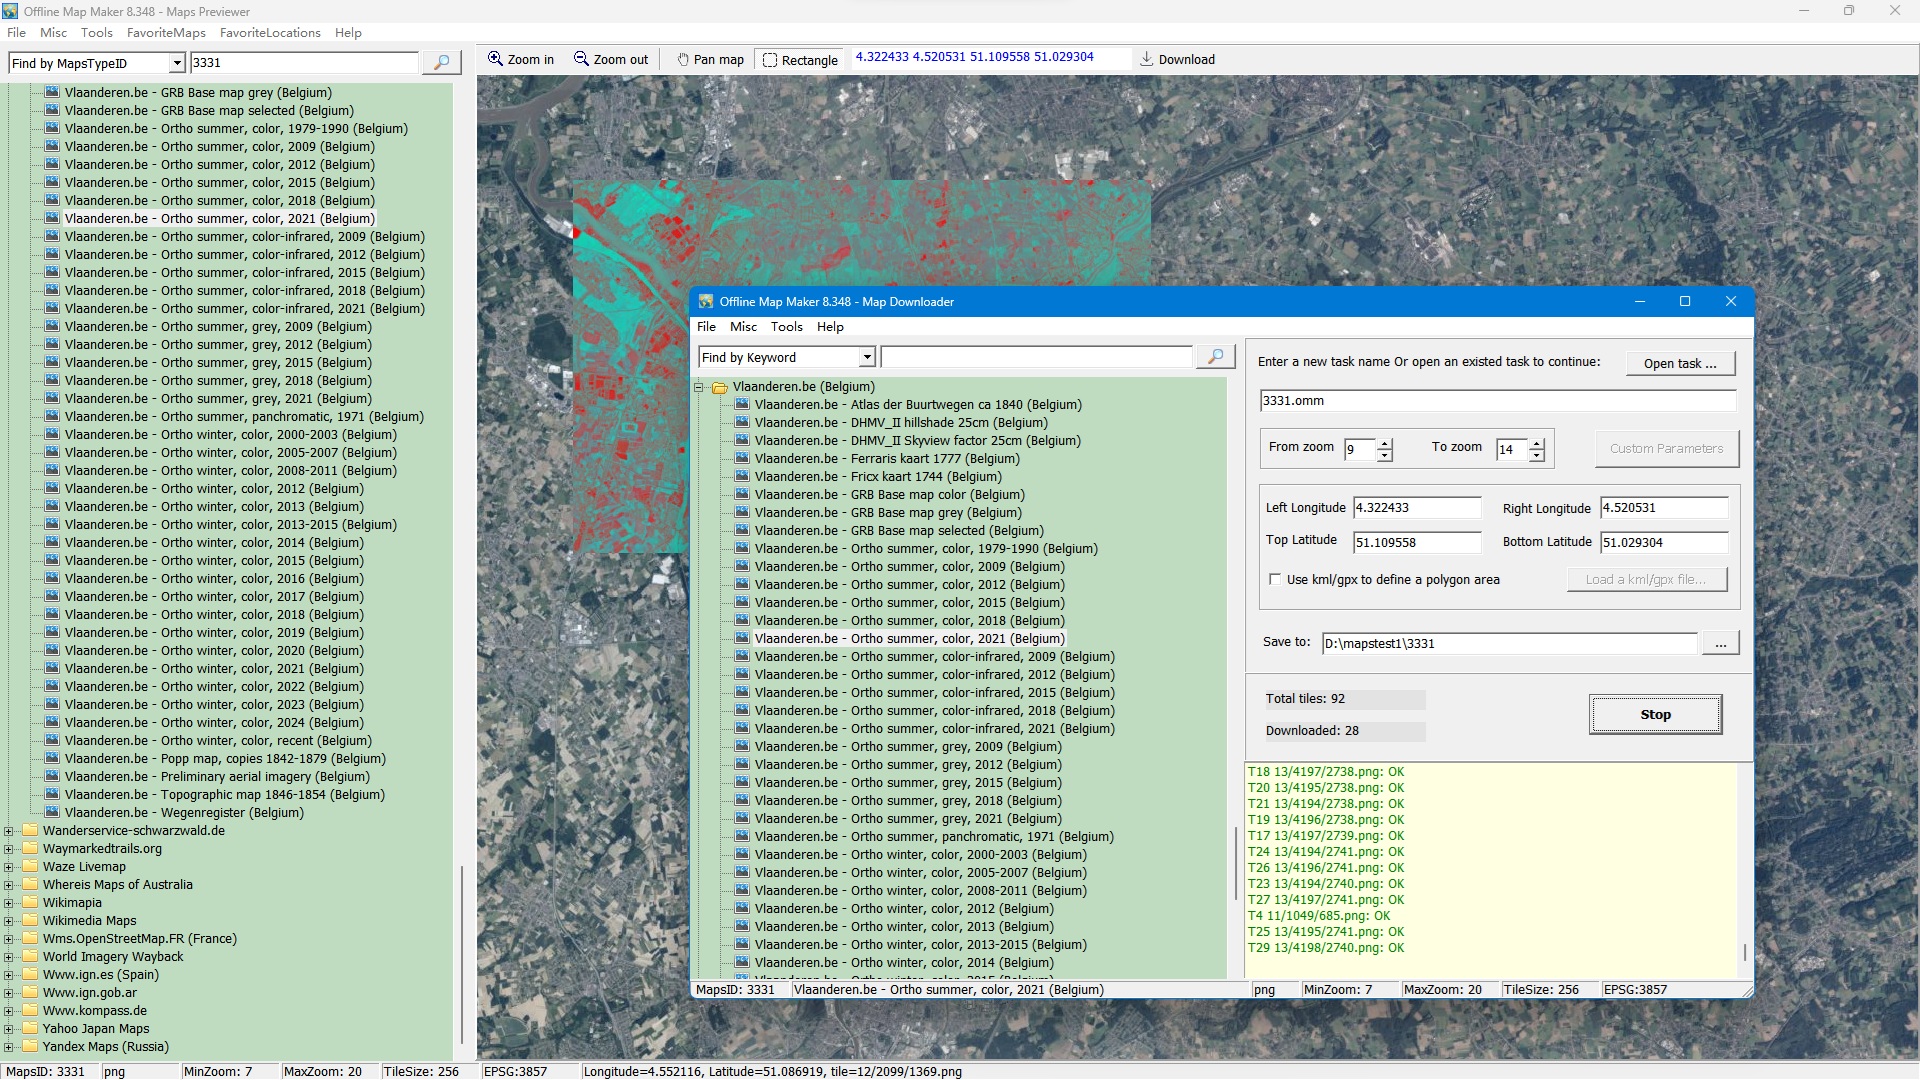The image size is (1920, 1080).
Task: Enable Use kml/gpx polygon area checkbox
Action: coord(1275,579)
